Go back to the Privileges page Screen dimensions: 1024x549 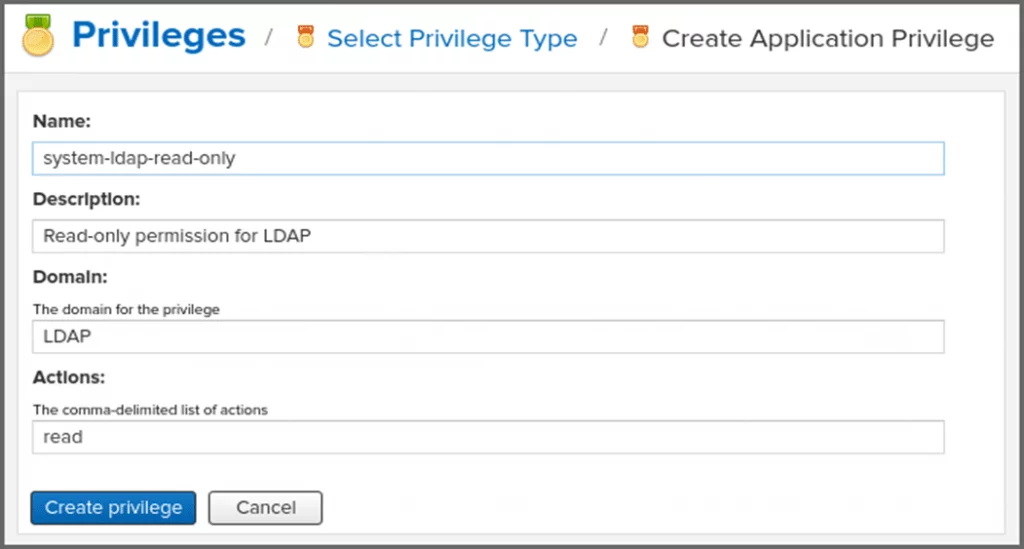[158, 37]
